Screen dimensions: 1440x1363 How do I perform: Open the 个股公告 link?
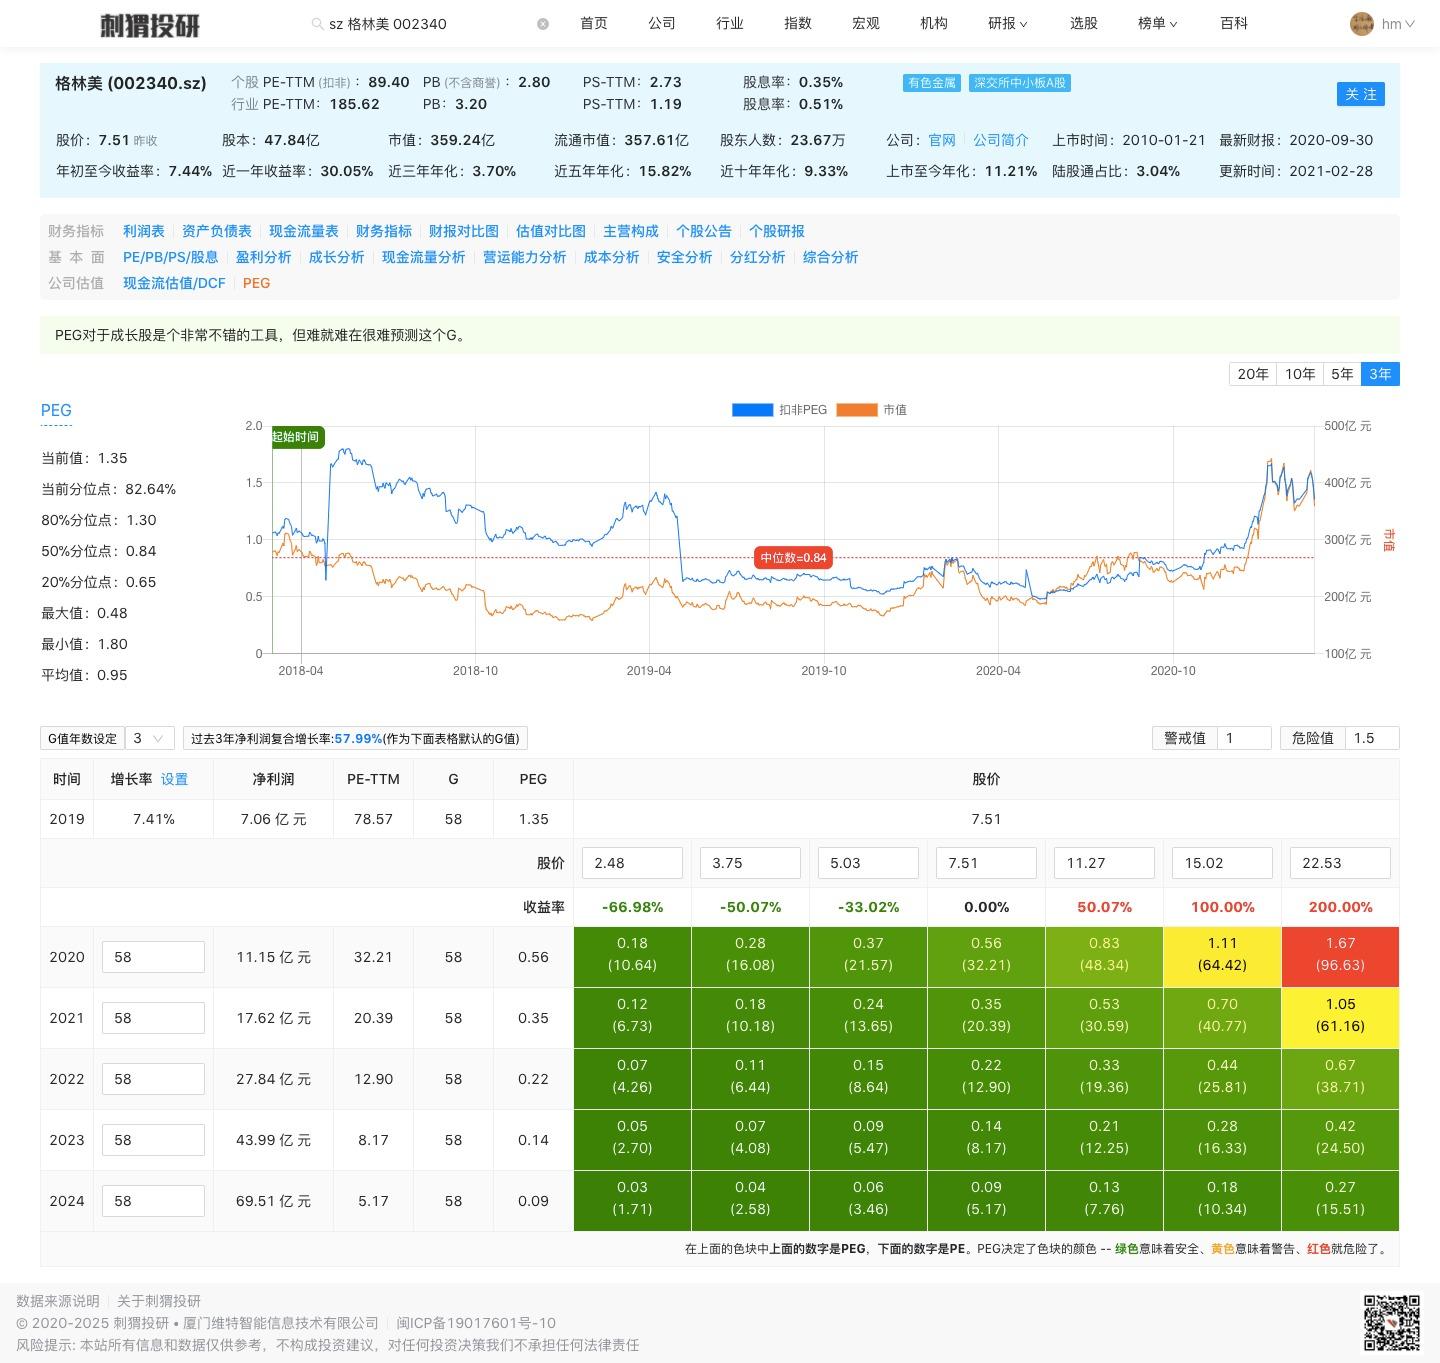[704, 231]
